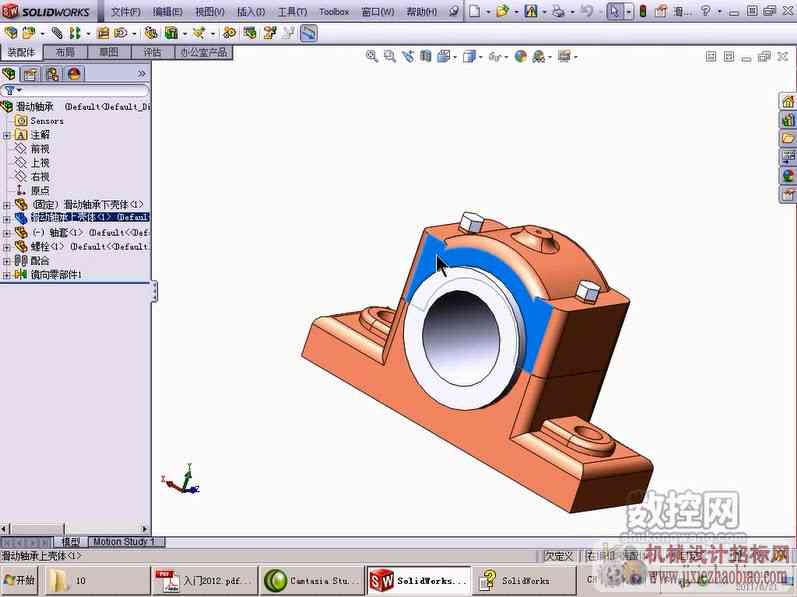Image resolution: width=797 pixels, height=597 pixels.
Task: Click the Mate paperclip tool icon
Action: [x=57, y=34]
